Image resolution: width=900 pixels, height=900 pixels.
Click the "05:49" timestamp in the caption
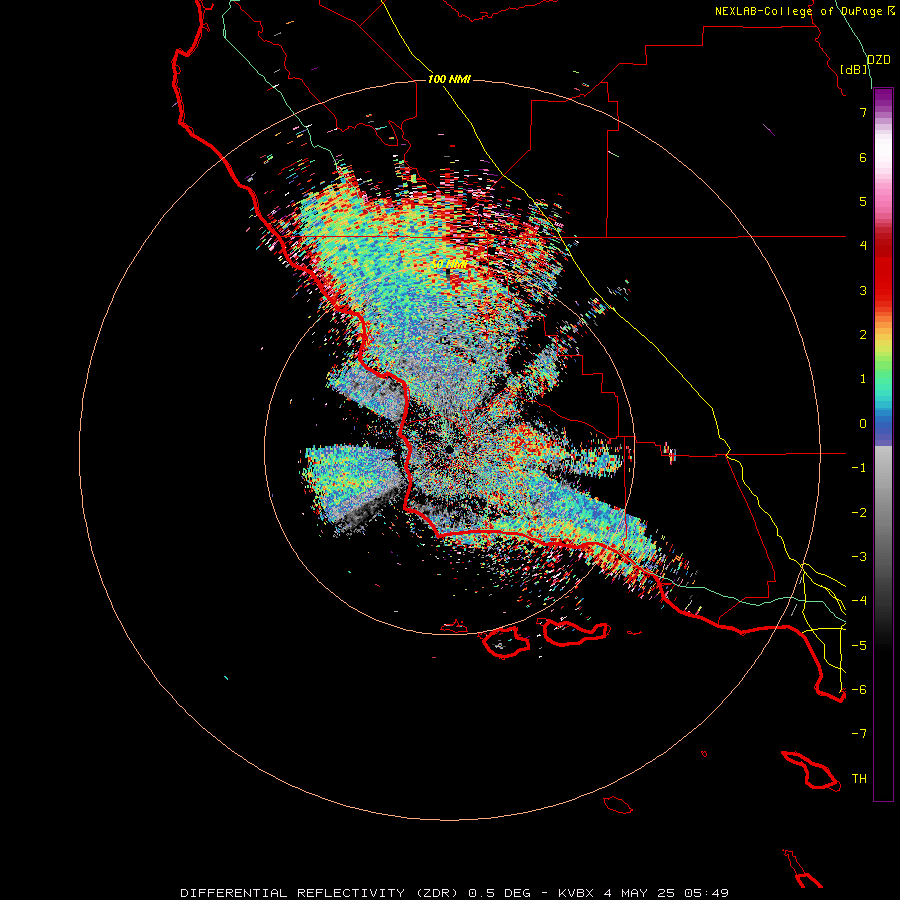[x=707, y=893]
